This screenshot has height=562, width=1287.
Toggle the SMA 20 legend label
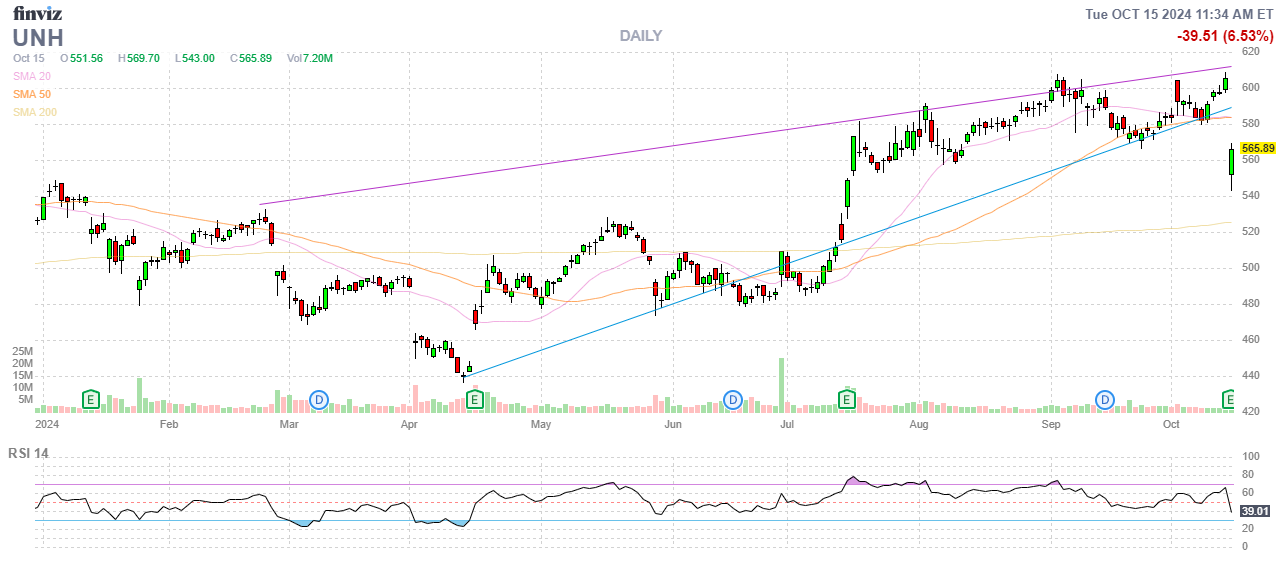tap(31, 76)
